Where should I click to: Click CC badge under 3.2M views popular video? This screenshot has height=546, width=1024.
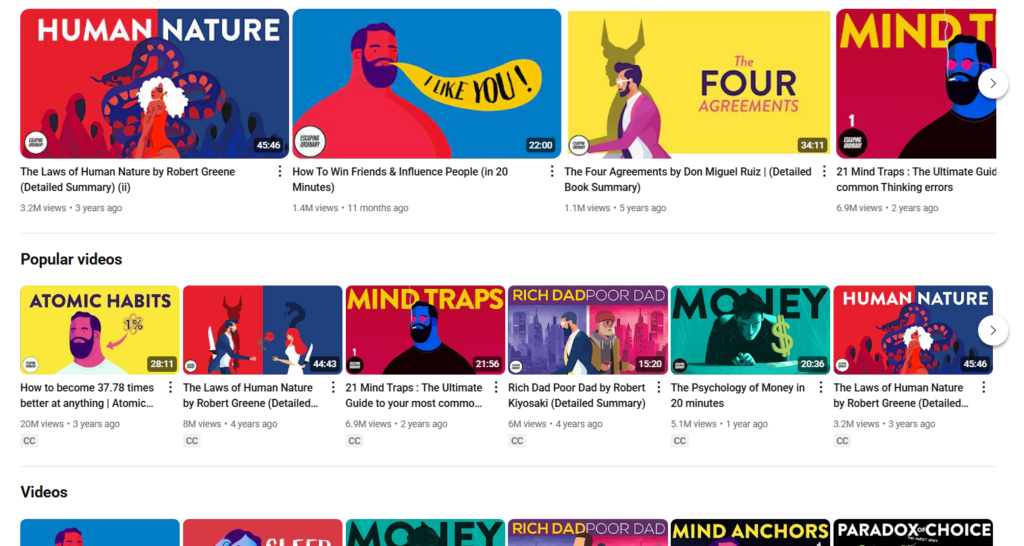842,441
